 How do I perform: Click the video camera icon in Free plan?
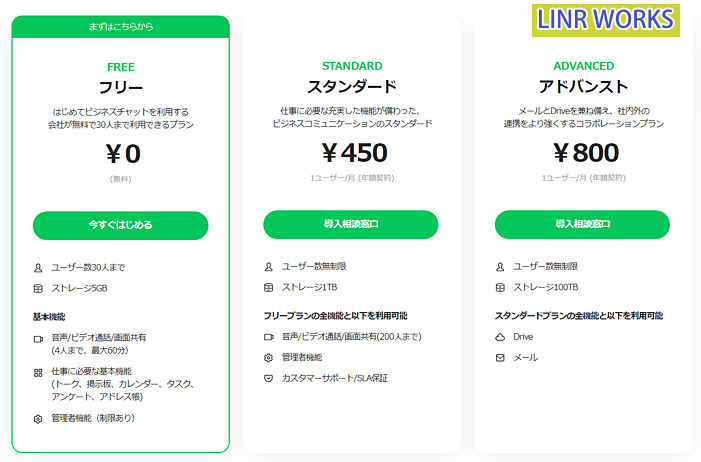(x=38, y=339)
